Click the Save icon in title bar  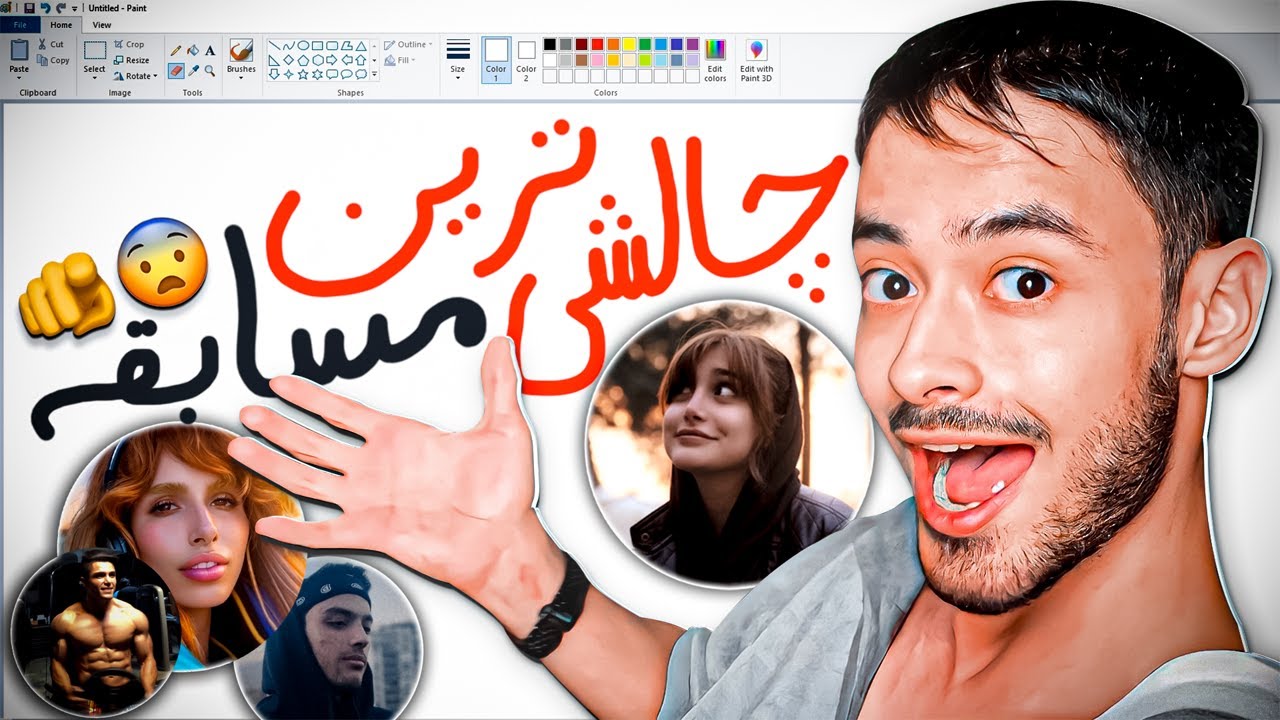click(29, 7)
